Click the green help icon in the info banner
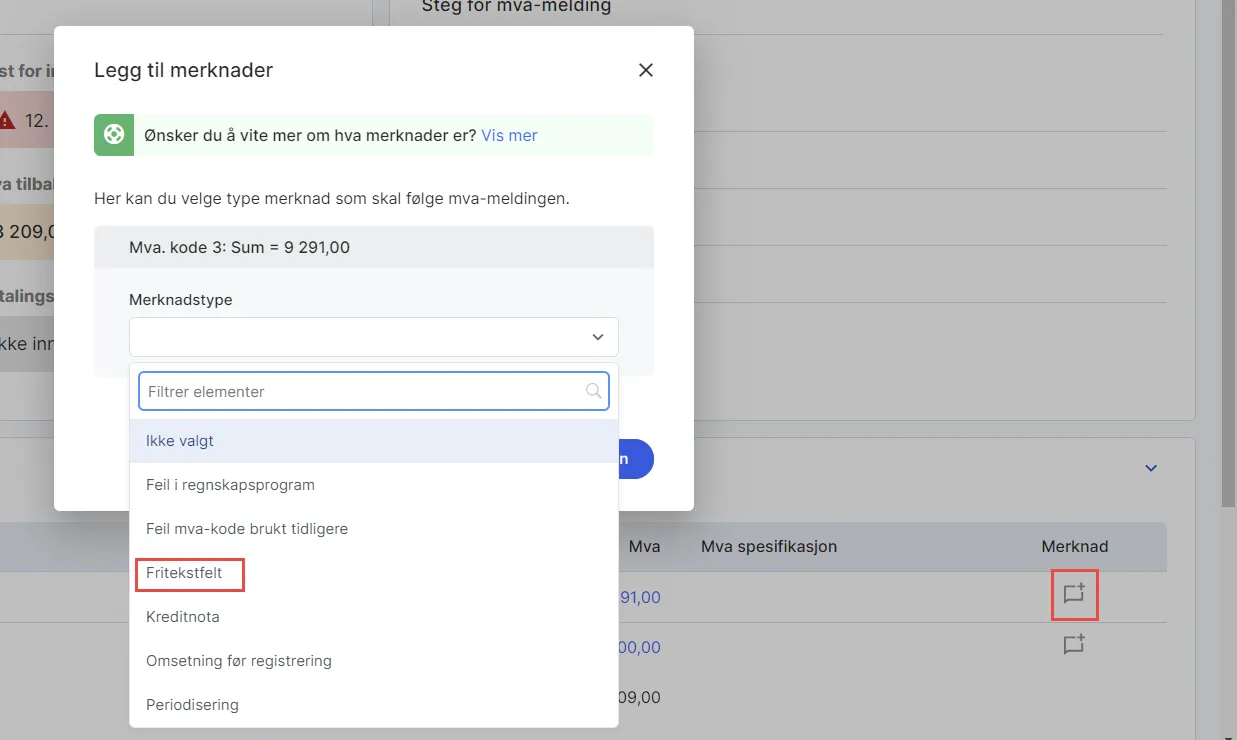The image size is (1237, 740). [113, 134]
